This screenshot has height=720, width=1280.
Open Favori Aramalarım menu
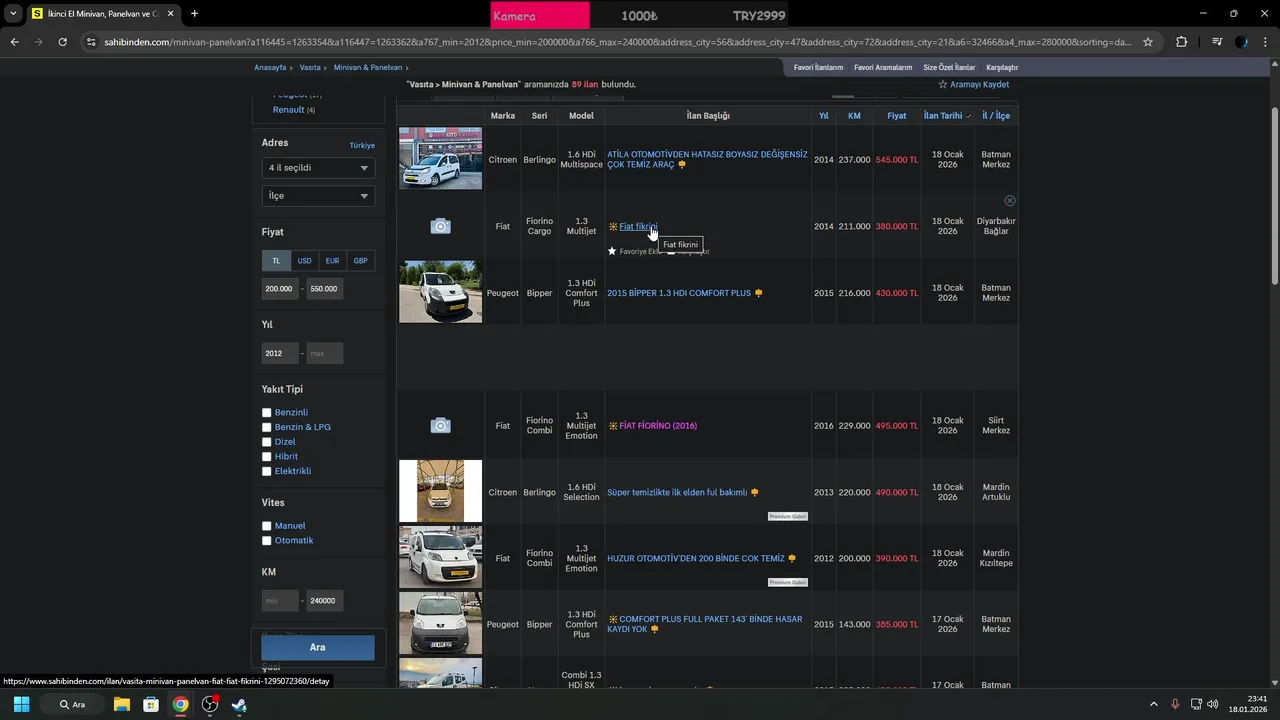point(883,67)
